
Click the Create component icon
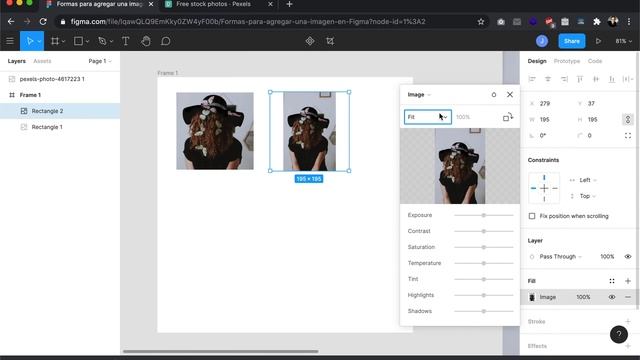point(310,41)
